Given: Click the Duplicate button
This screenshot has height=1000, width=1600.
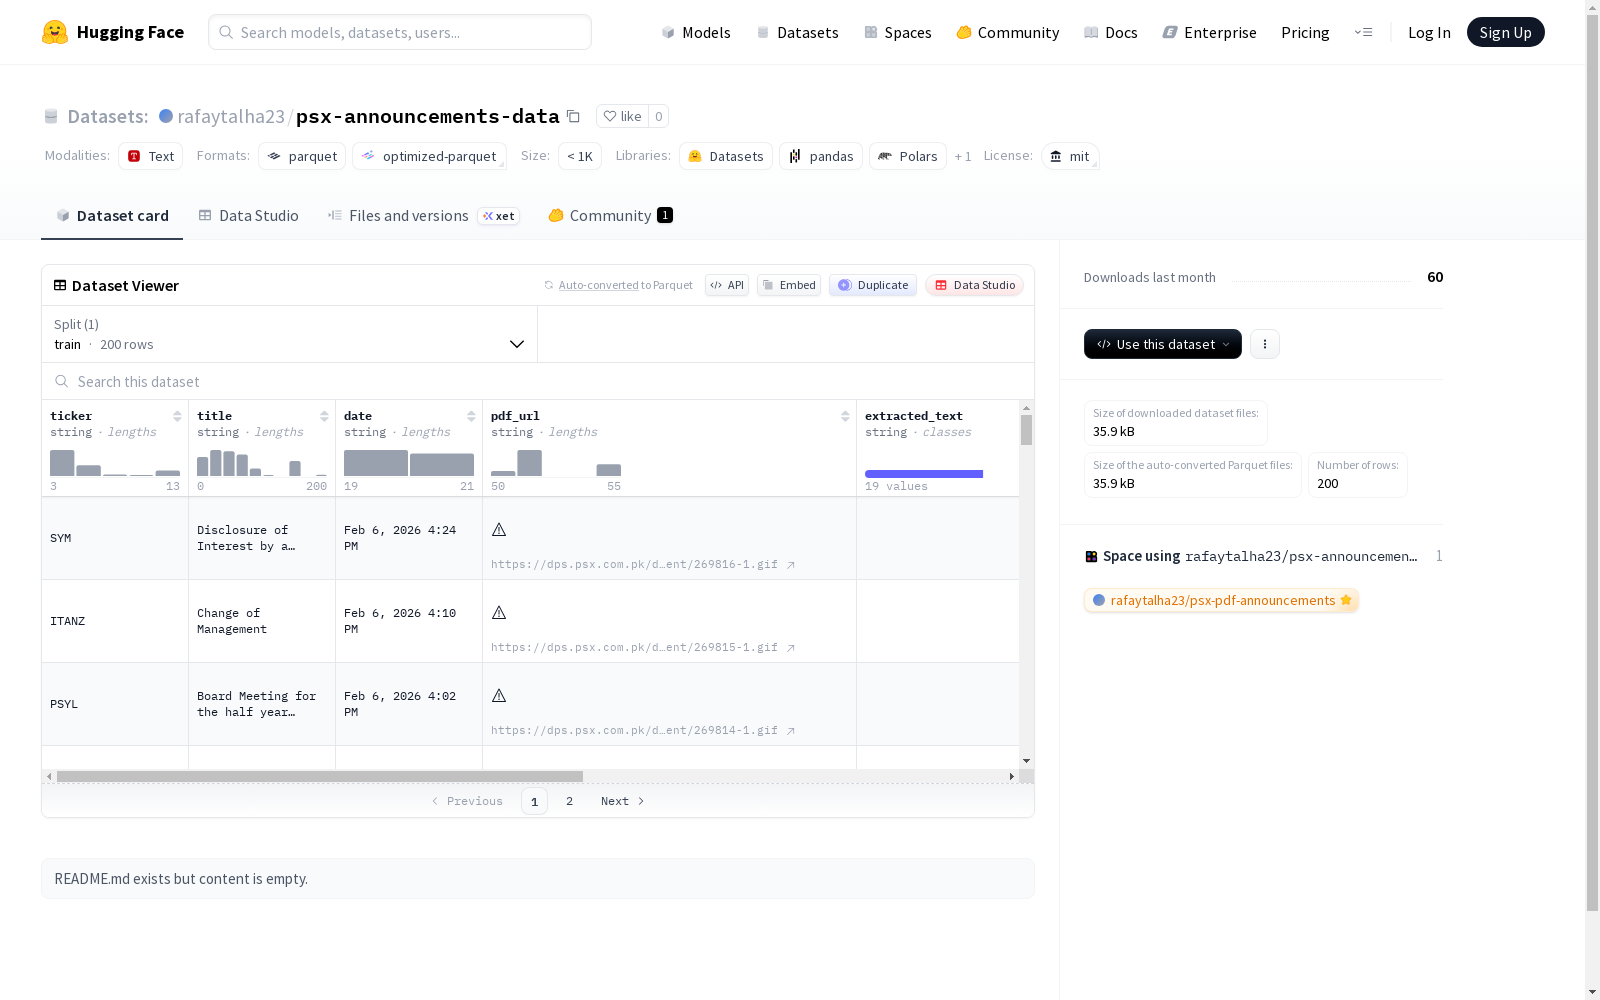Looking at the screenshot, I should click(873, 285).
